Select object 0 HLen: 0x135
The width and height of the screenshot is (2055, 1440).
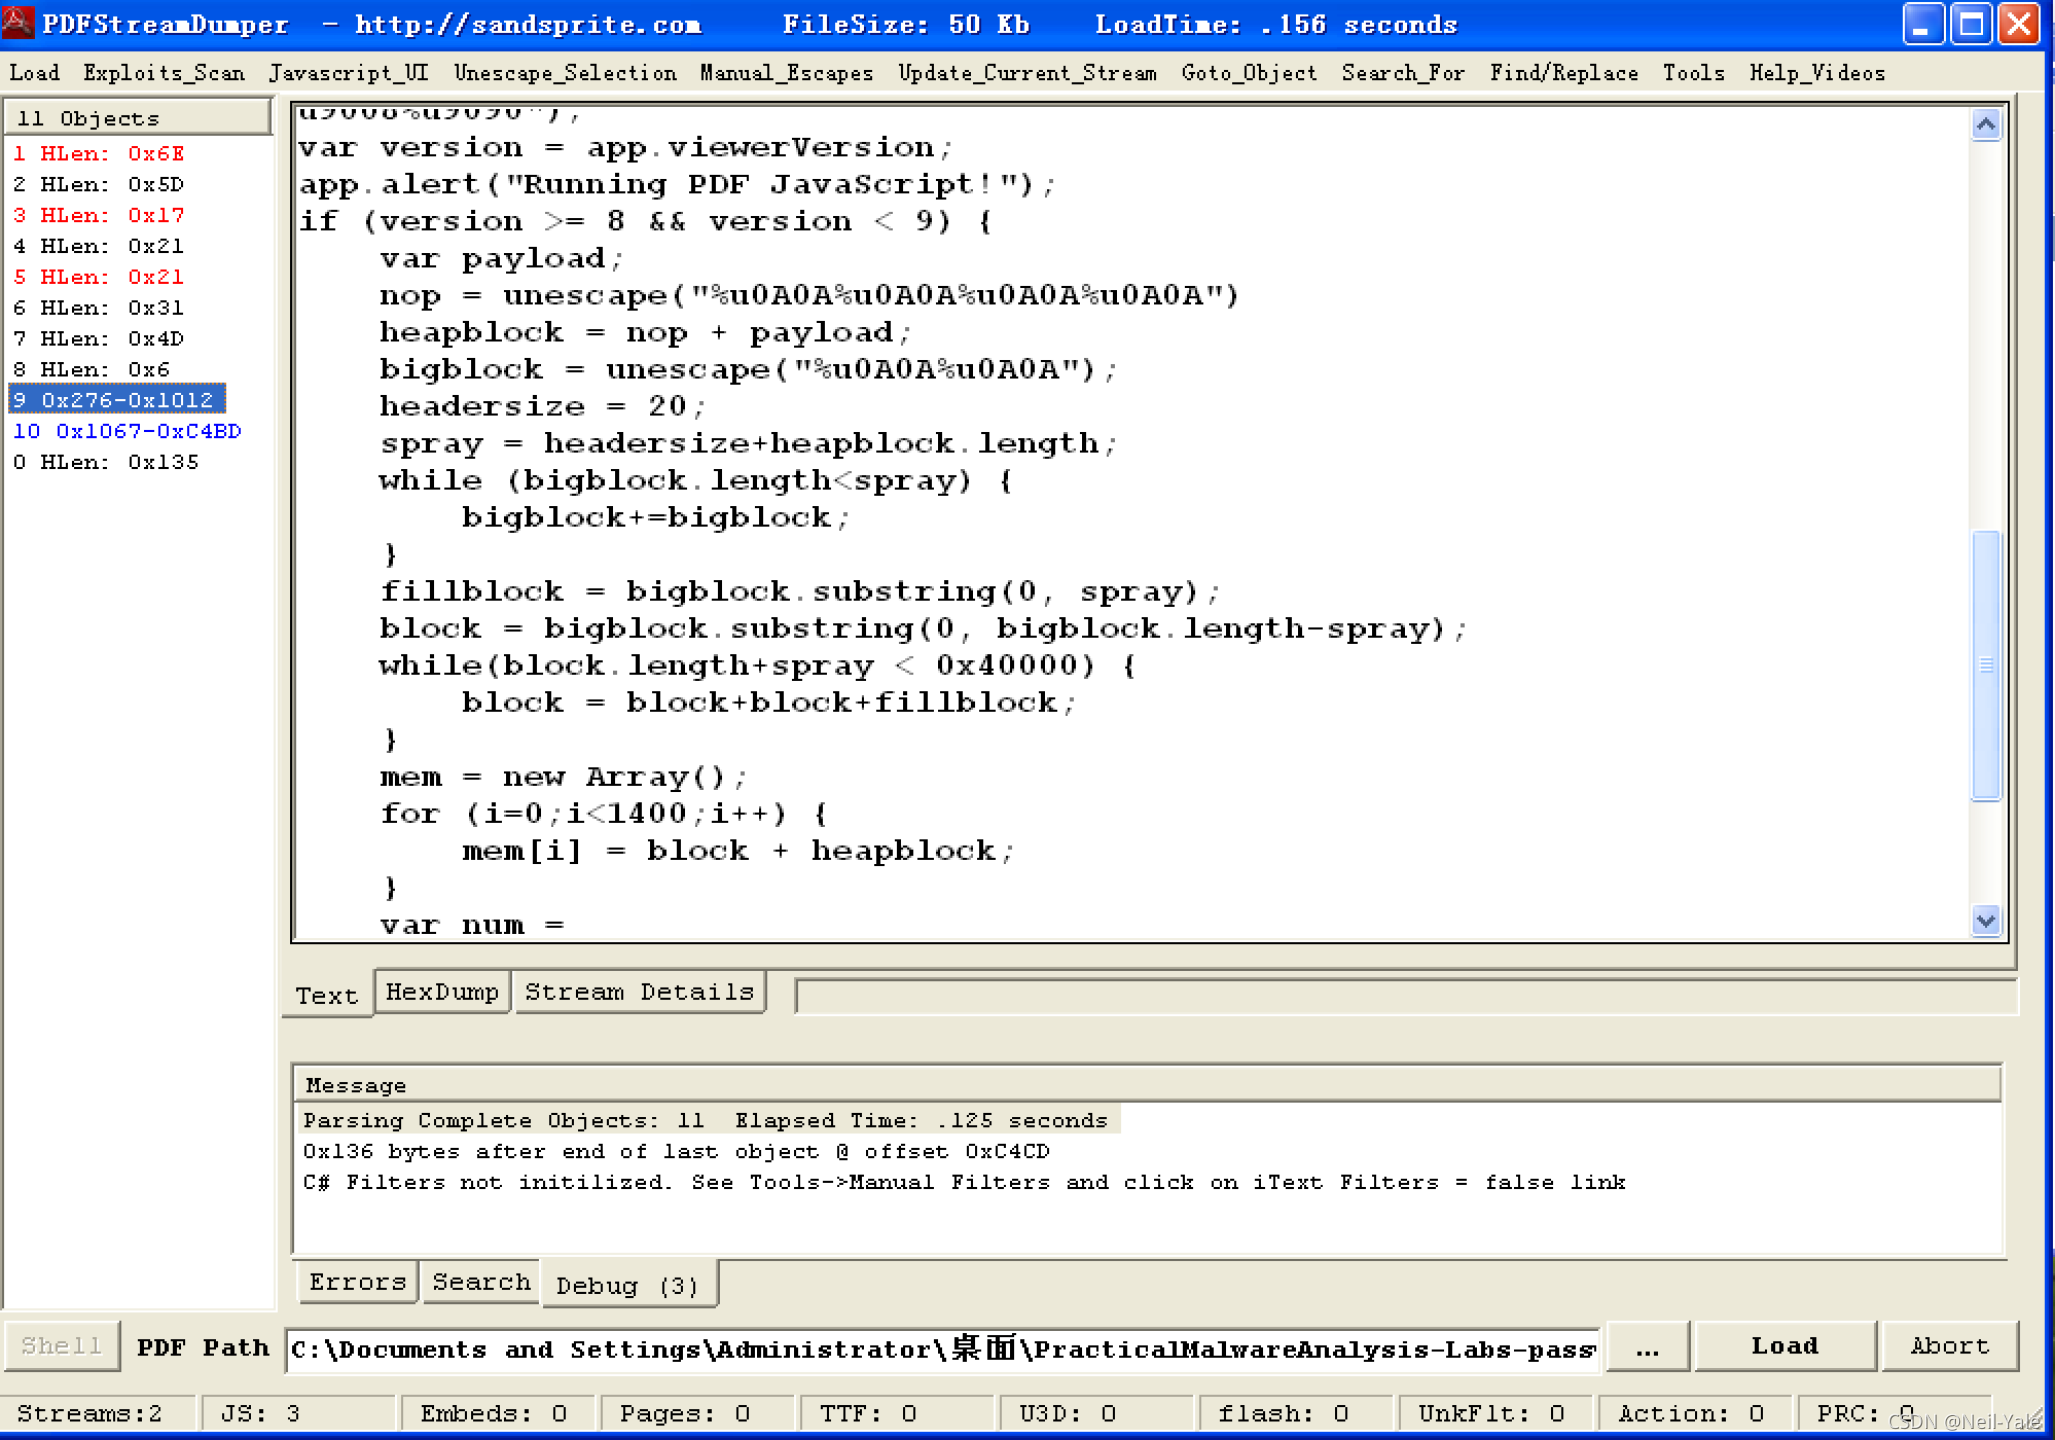105,462
